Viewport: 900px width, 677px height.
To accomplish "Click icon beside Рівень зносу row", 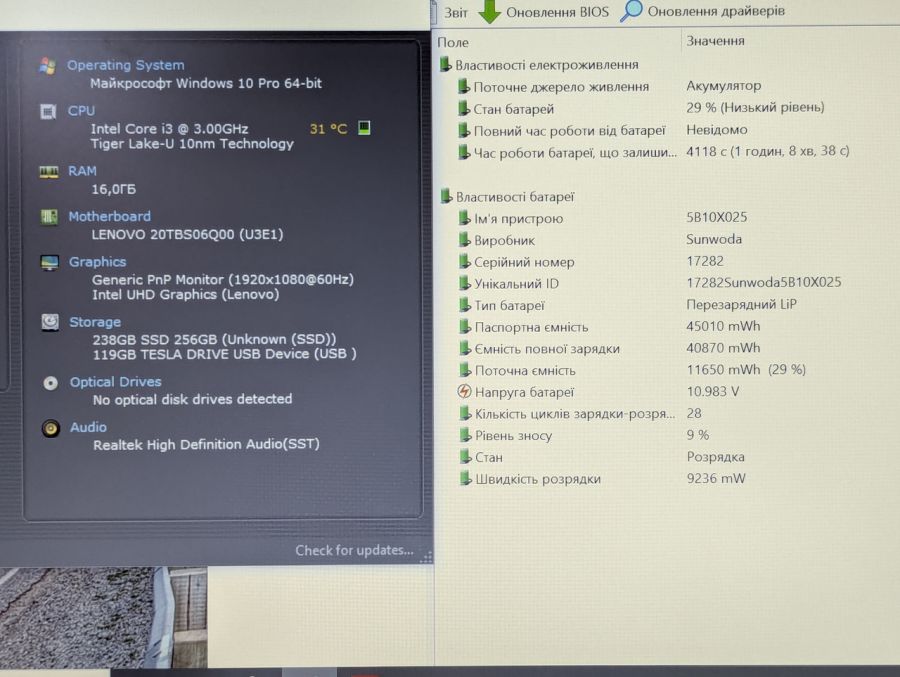I will 465,435.
